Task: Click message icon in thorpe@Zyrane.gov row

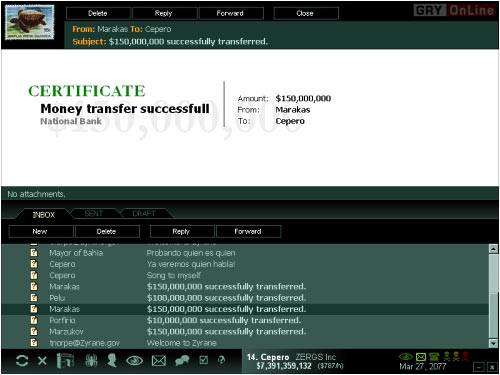Action: pos(34,342)
